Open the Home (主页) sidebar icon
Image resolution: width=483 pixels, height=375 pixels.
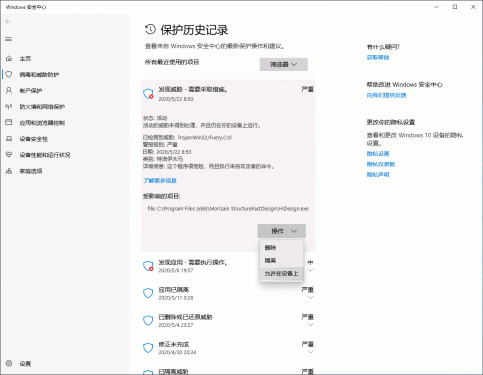[x=9, y=58]
